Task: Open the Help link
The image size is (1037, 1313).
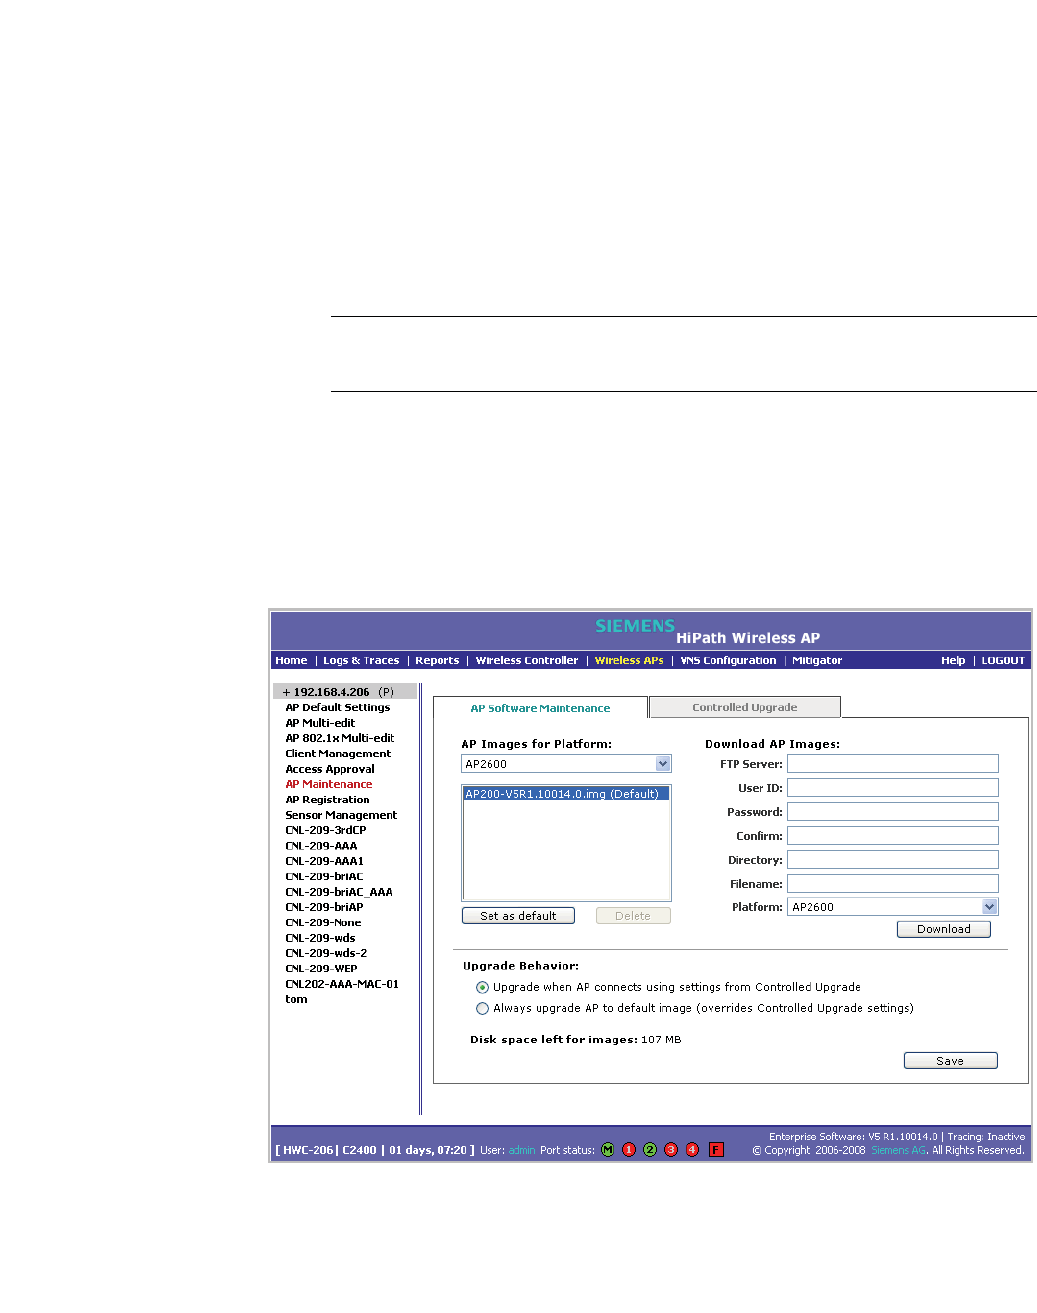Action: (953, 661)
